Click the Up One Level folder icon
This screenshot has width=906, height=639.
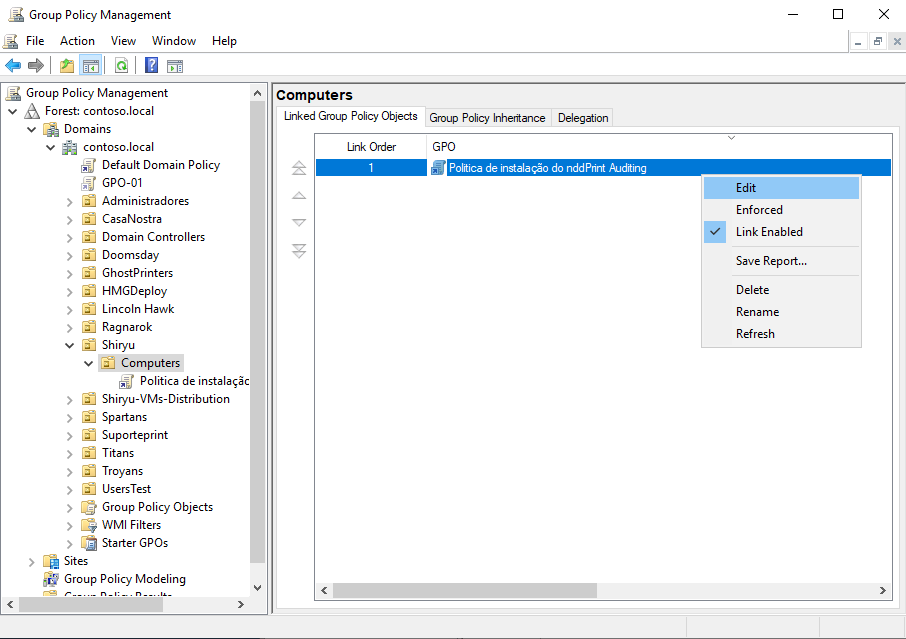coord(66,66)
